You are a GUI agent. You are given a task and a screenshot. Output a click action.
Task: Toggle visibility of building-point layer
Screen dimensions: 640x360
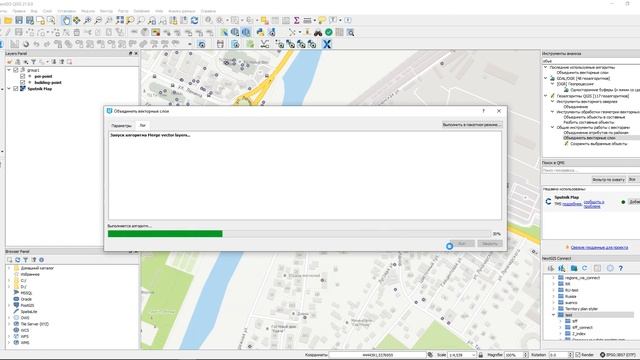coord(22,82)
